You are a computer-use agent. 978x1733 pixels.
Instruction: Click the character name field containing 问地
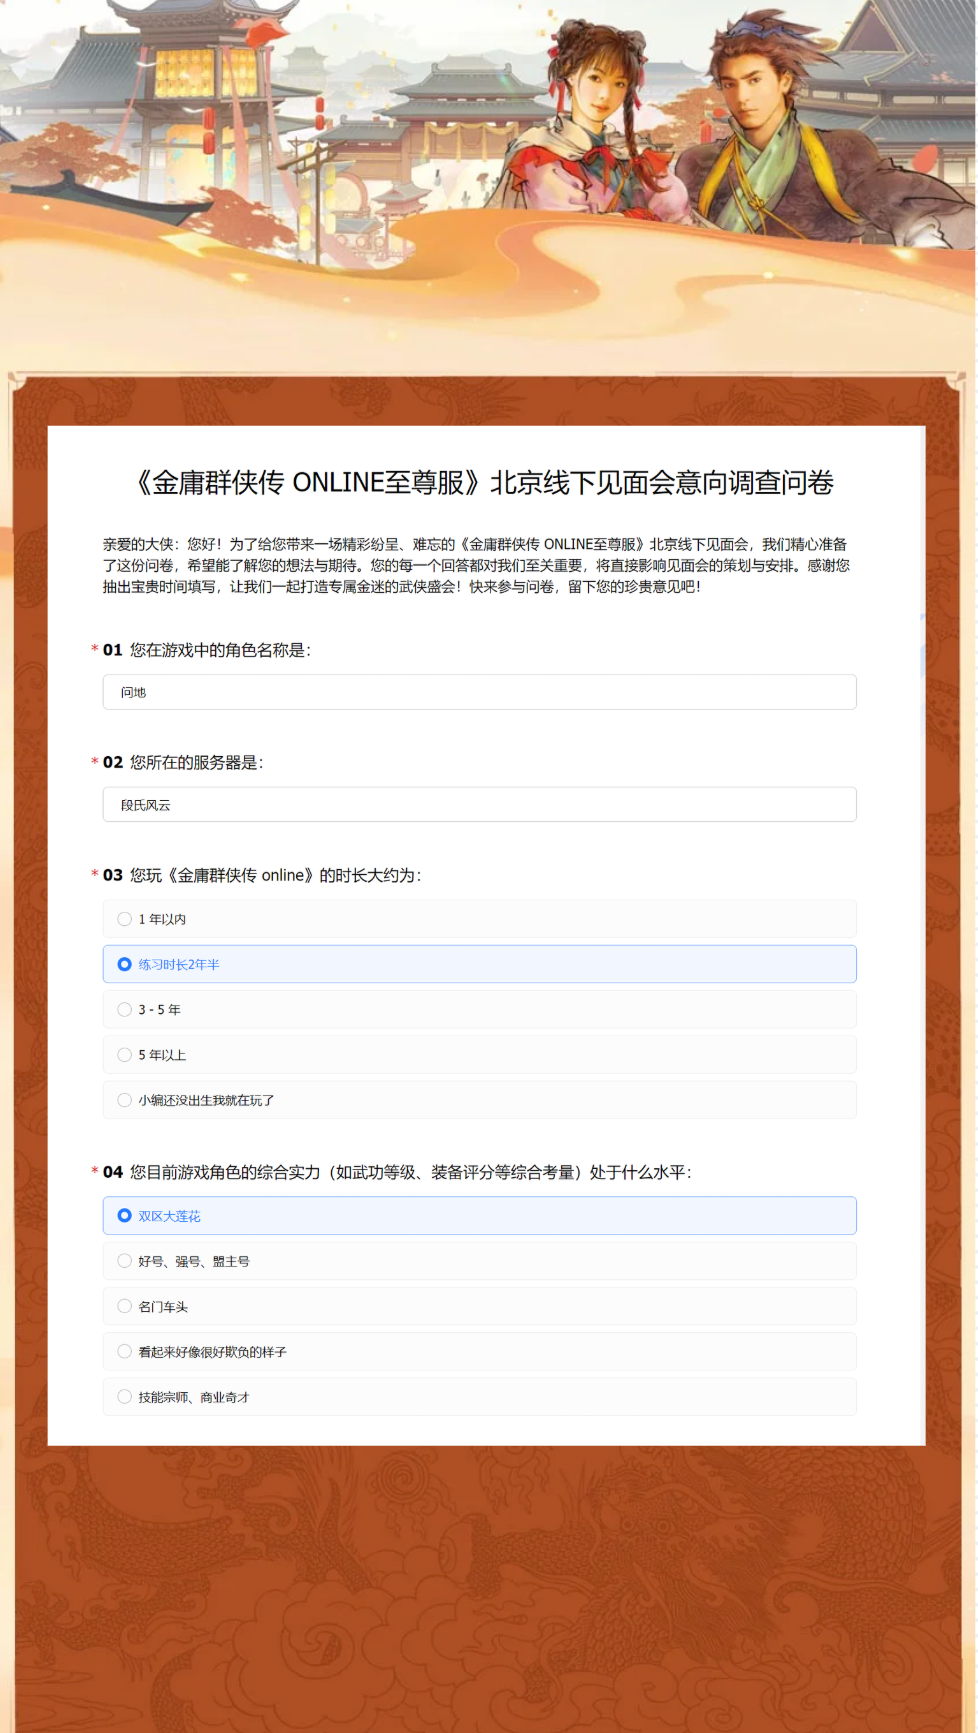[x=479, y=692]
